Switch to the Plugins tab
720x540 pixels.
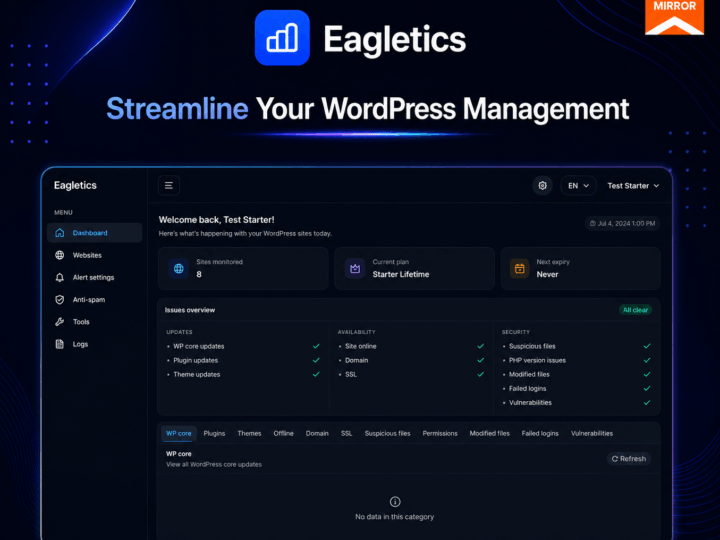pos(214,433)
